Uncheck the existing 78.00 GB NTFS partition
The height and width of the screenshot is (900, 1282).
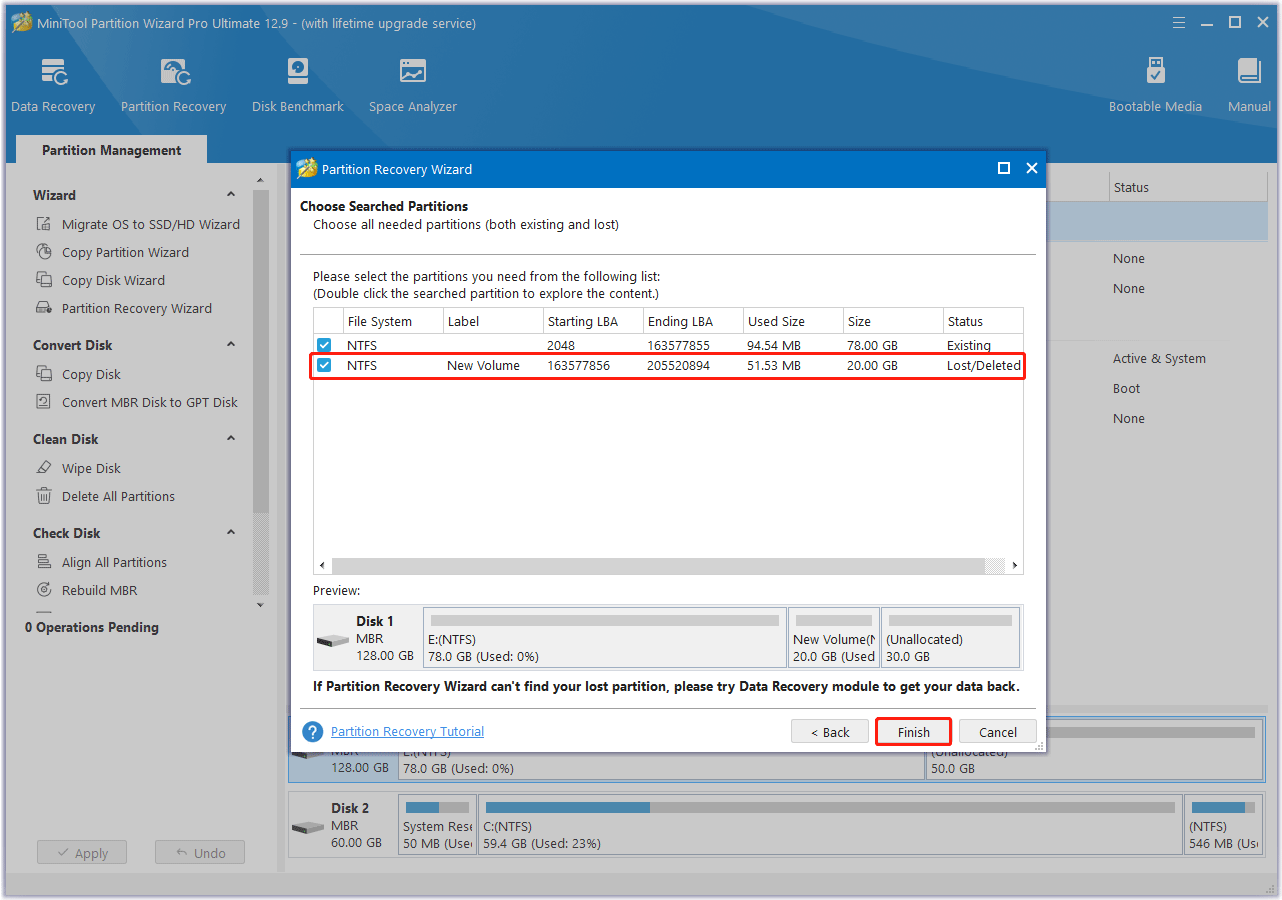point(323,344)
